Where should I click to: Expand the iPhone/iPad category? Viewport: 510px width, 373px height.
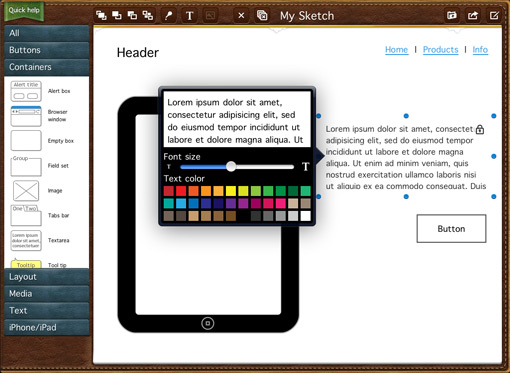tap(47, 328)
